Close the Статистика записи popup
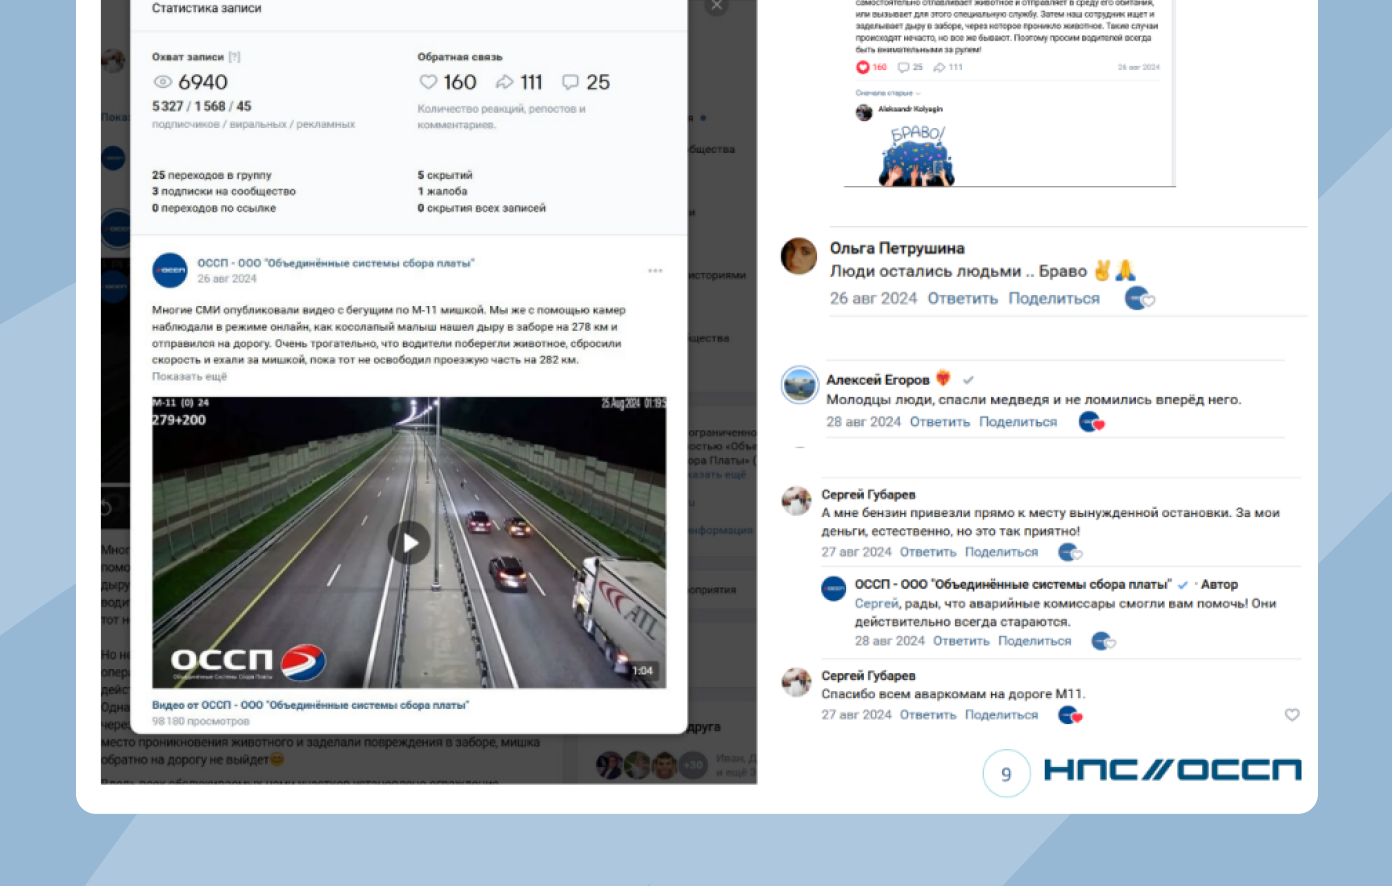Viewport: 1392px width, 886px height. pos(717,6)
